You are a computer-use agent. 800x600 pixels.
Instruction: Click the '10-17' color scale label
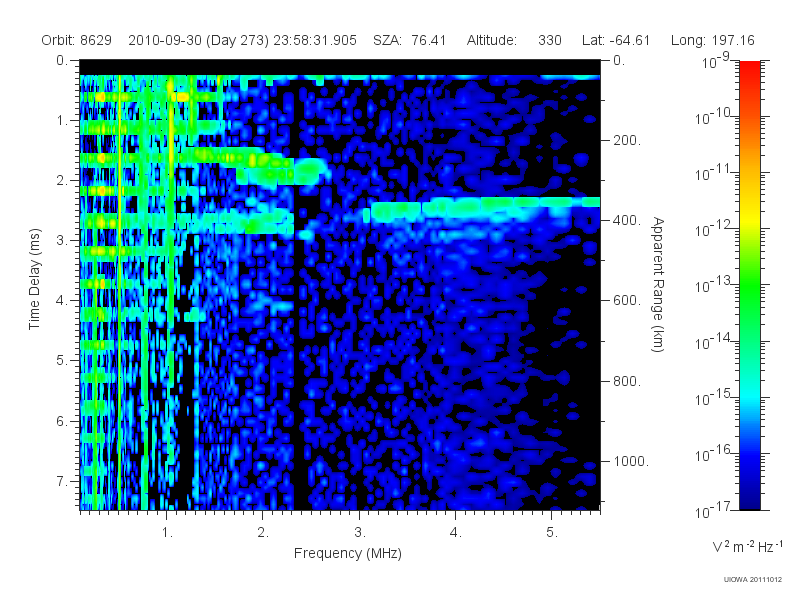point(715,510)
